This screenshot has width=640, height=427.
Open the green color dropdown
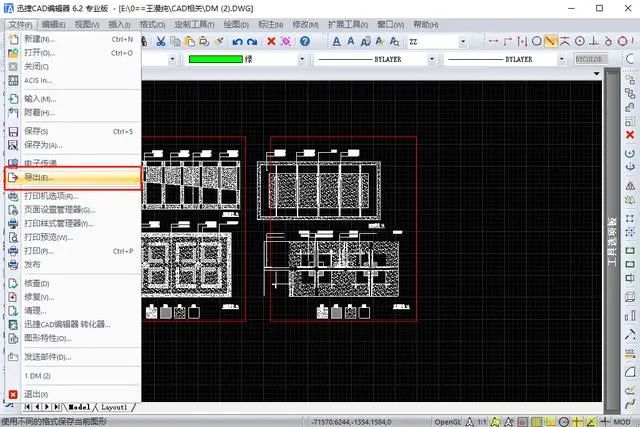pyautogui.click(x=302, y=59)
